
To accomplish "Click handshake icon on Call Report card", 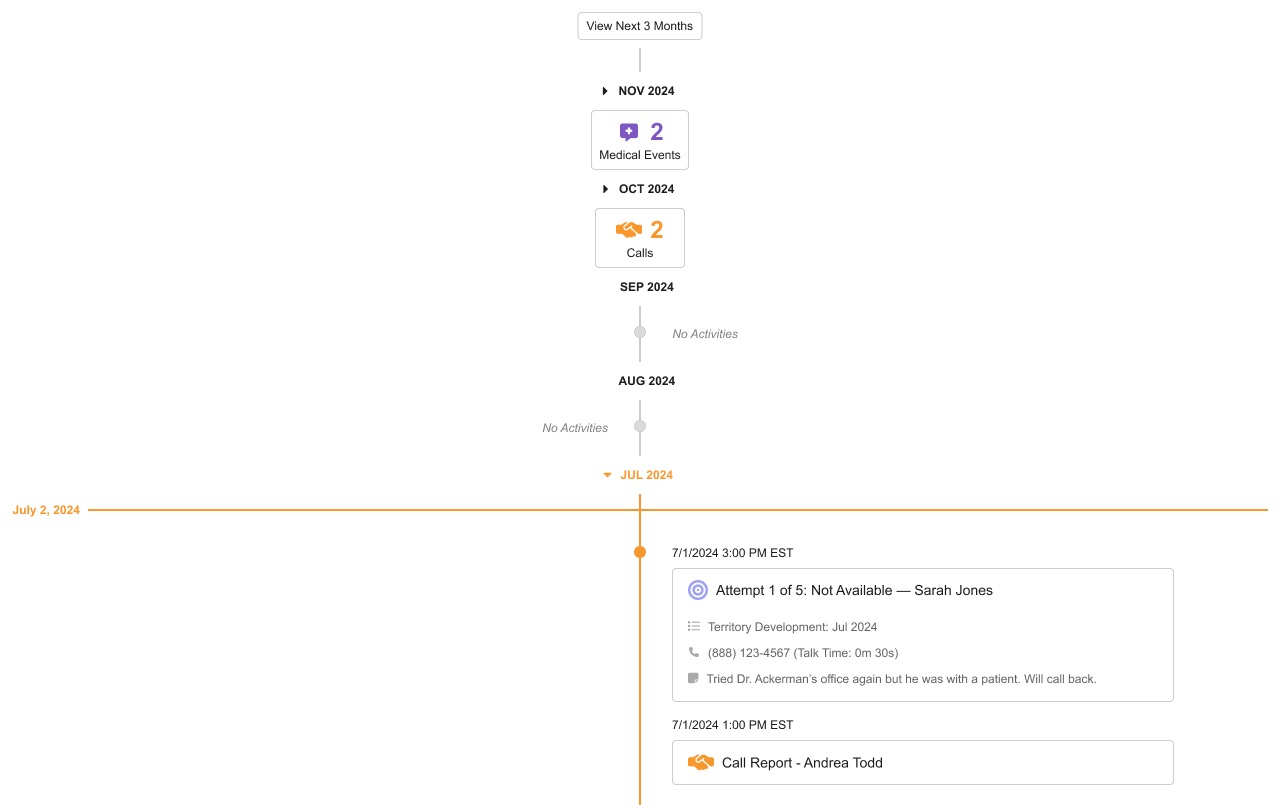I will [701, 763].
